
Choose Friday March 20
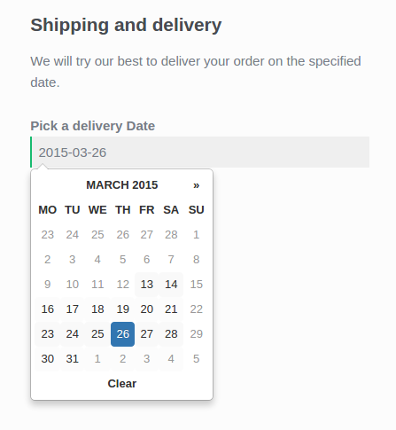(x=147, y=309)
